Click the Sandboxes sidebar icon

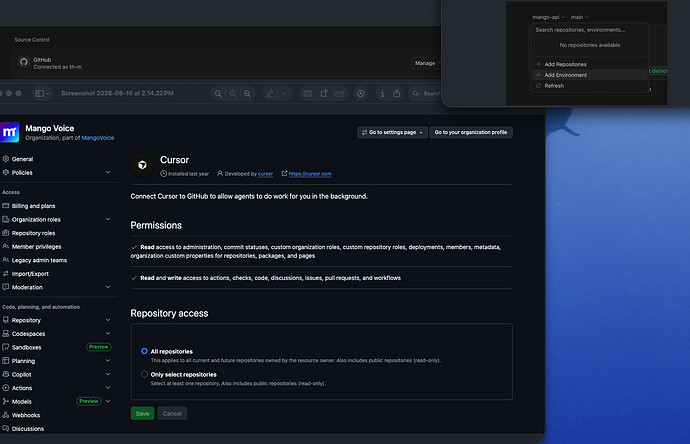[6, 347]
